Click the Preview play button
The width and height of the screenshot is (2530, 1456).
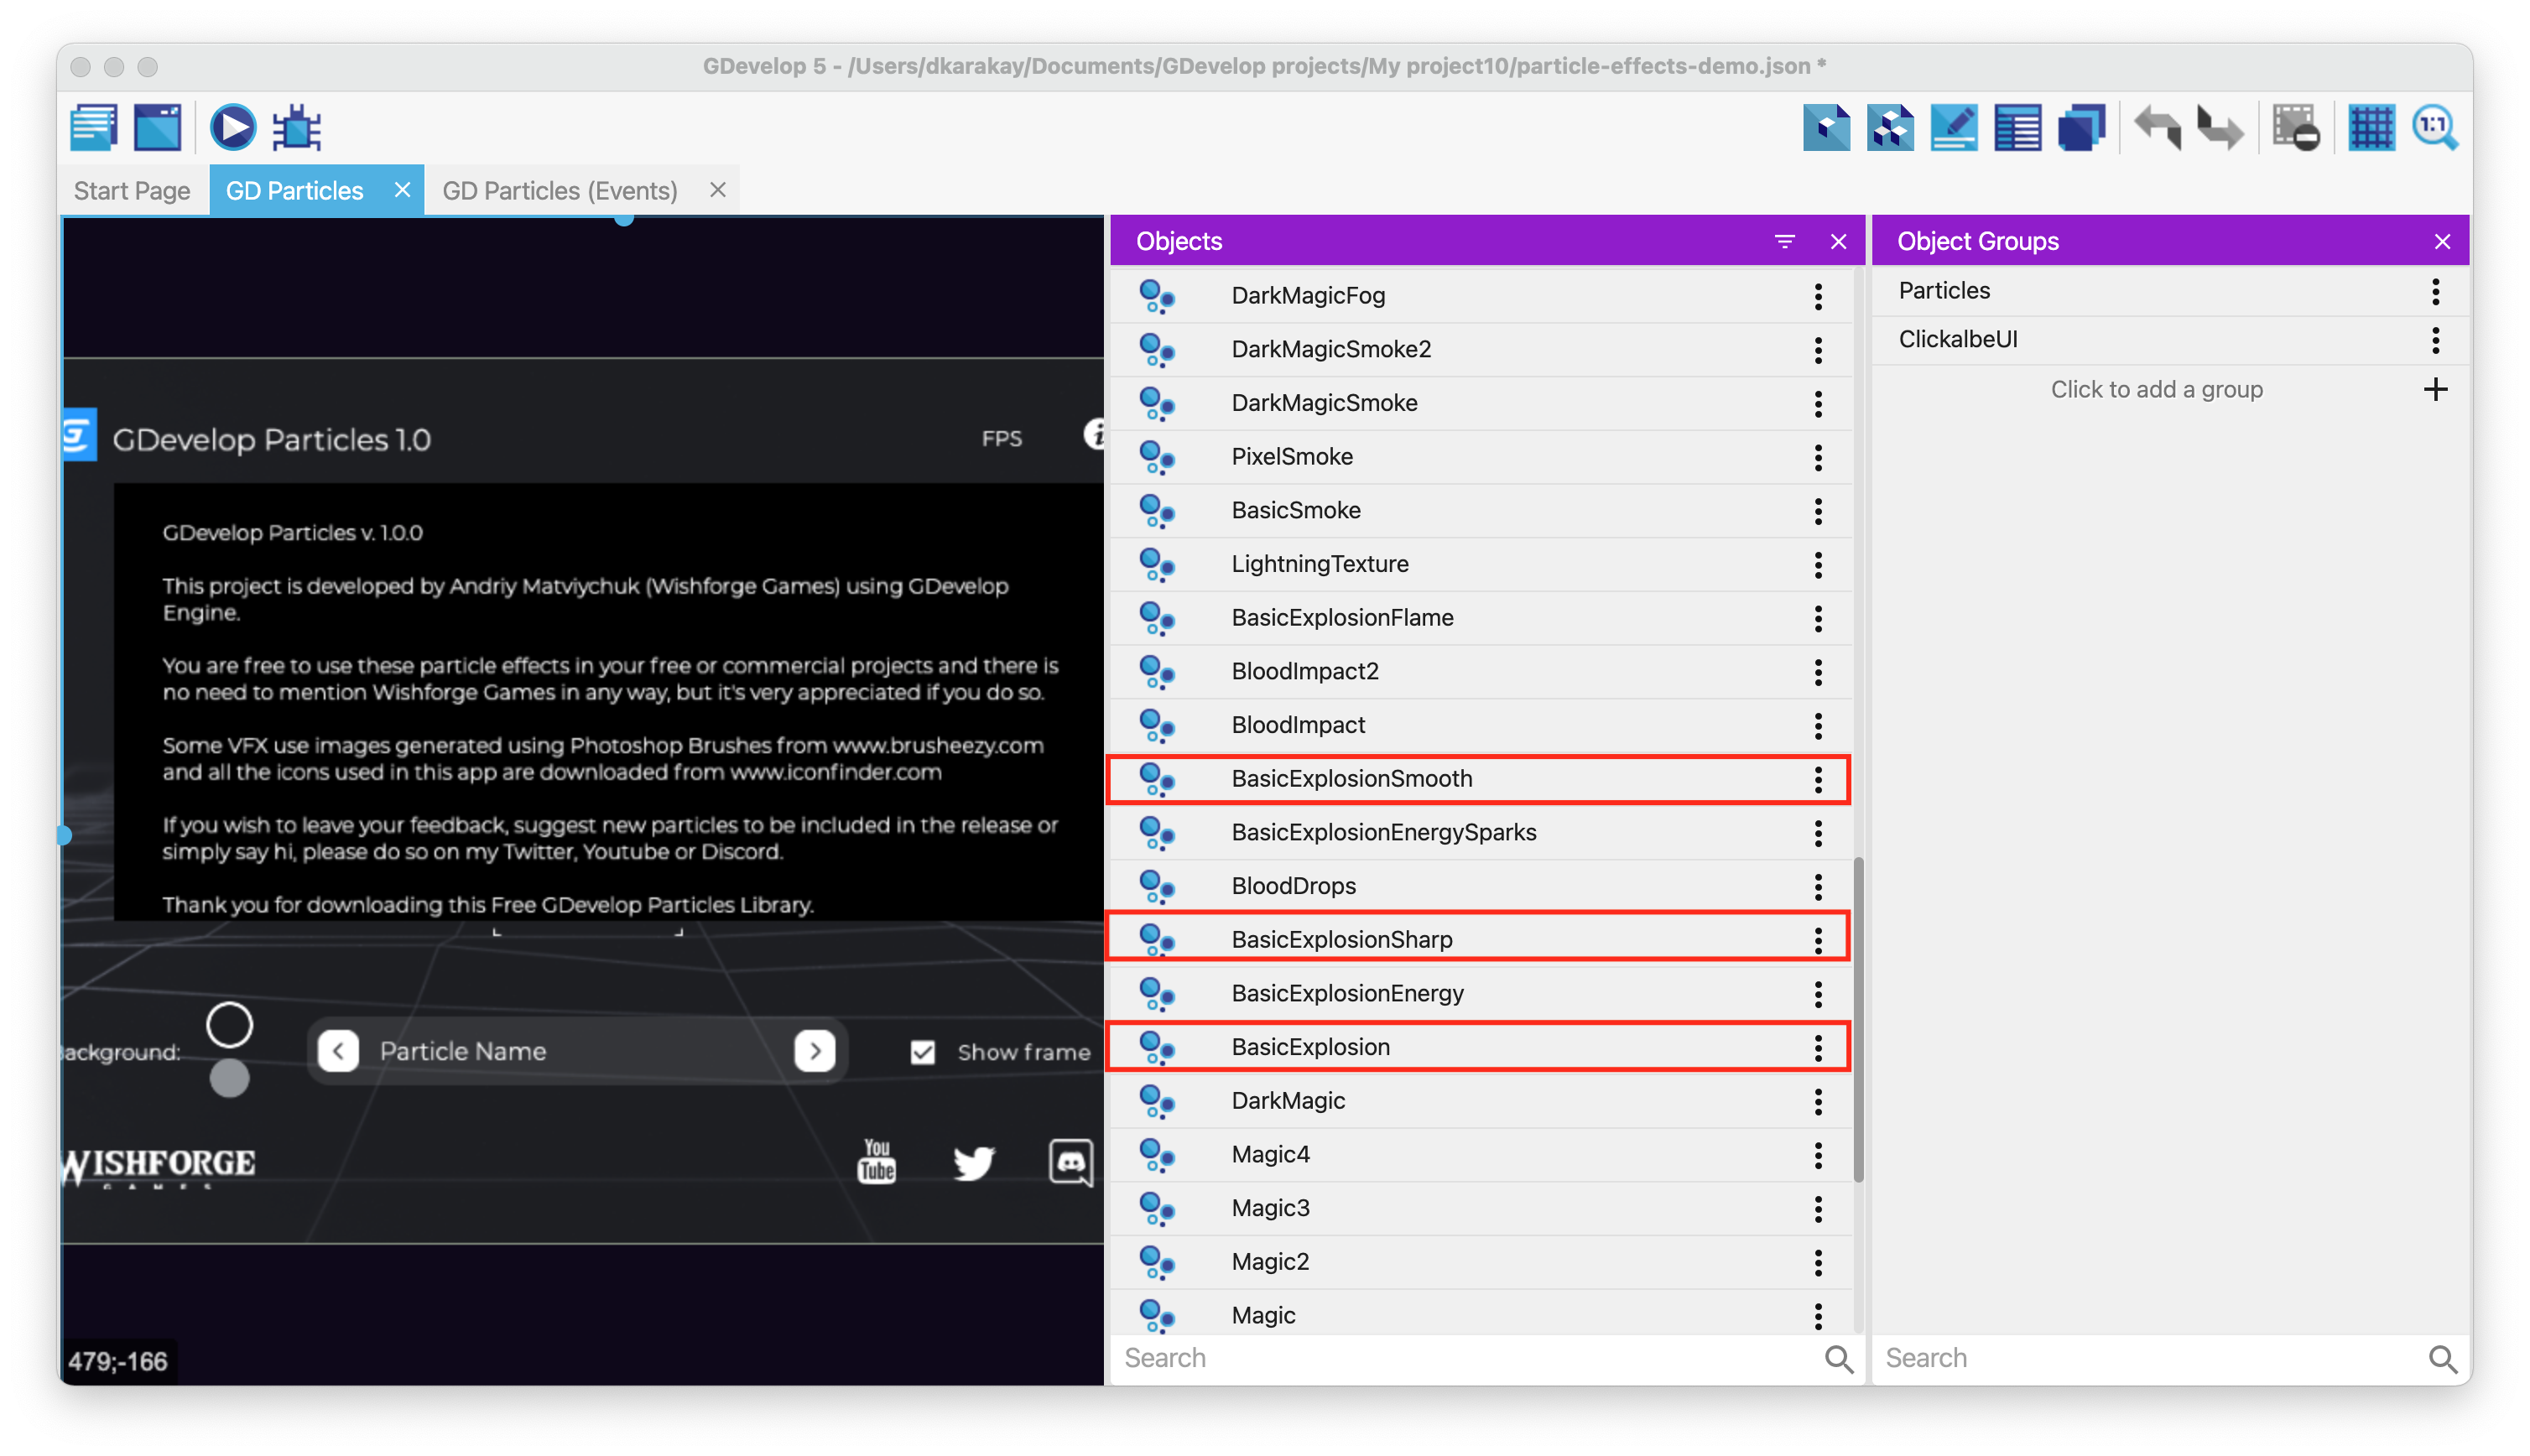coord(232,128)
